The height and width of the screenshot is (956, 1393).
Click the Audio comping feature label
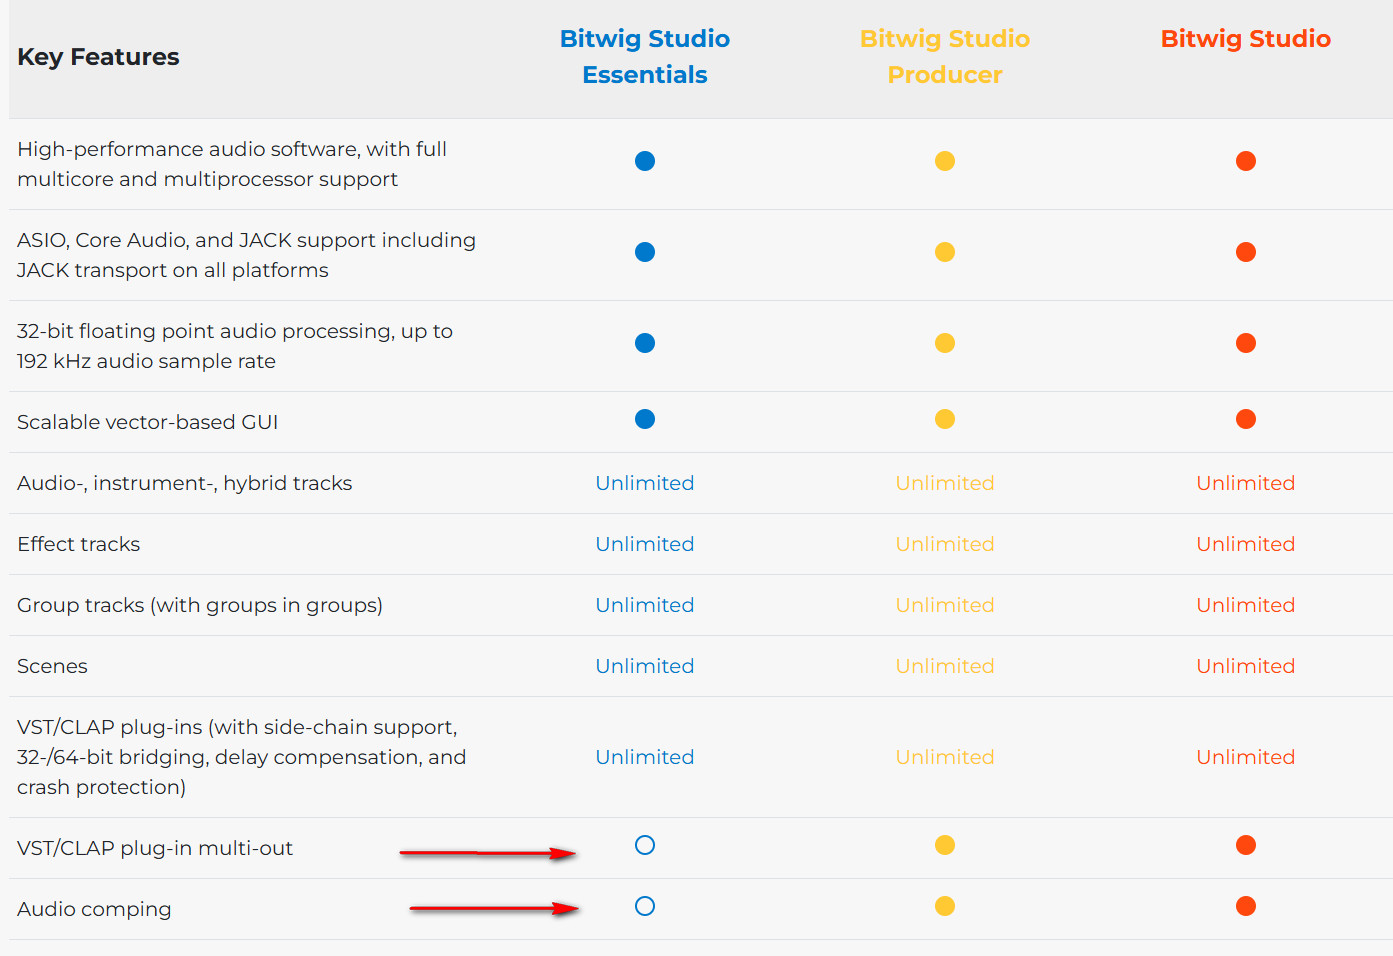[94, 909]
